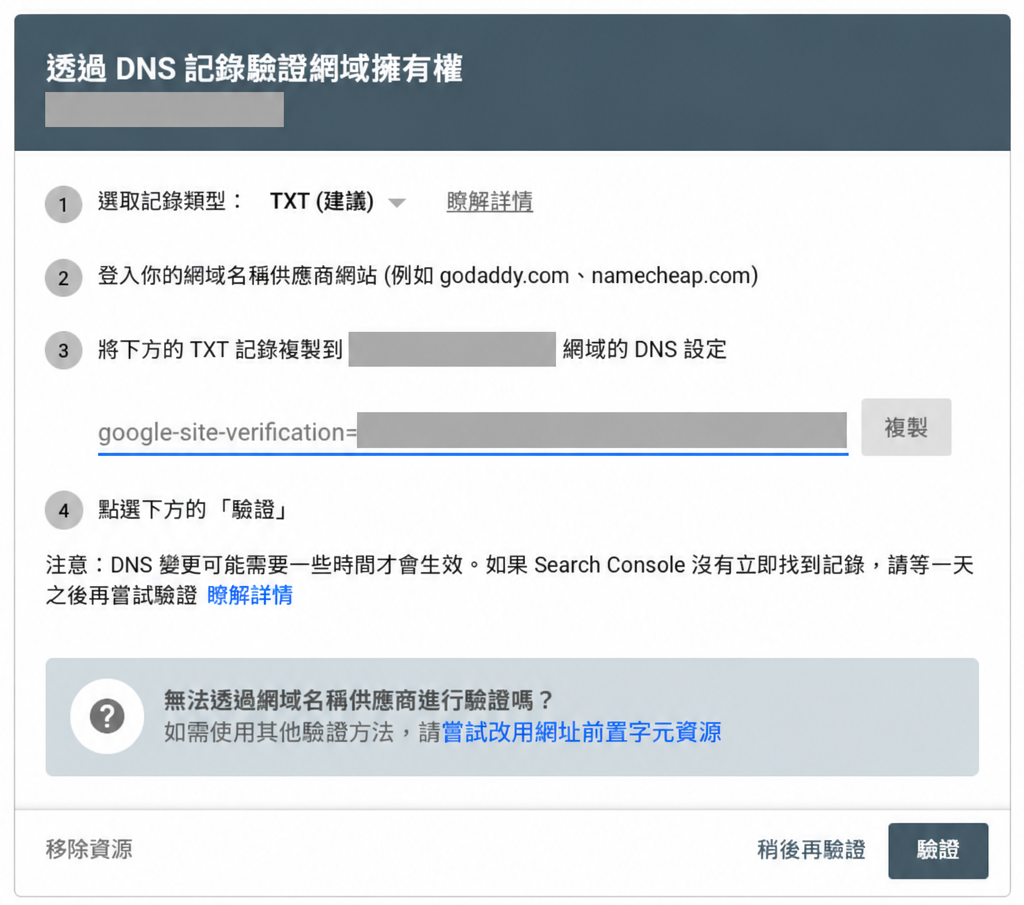Screen dimensions: 1024x905
Task: Click the text 點選下方的「驗證」
Action: pyautogui.click(x=193, y=509)
